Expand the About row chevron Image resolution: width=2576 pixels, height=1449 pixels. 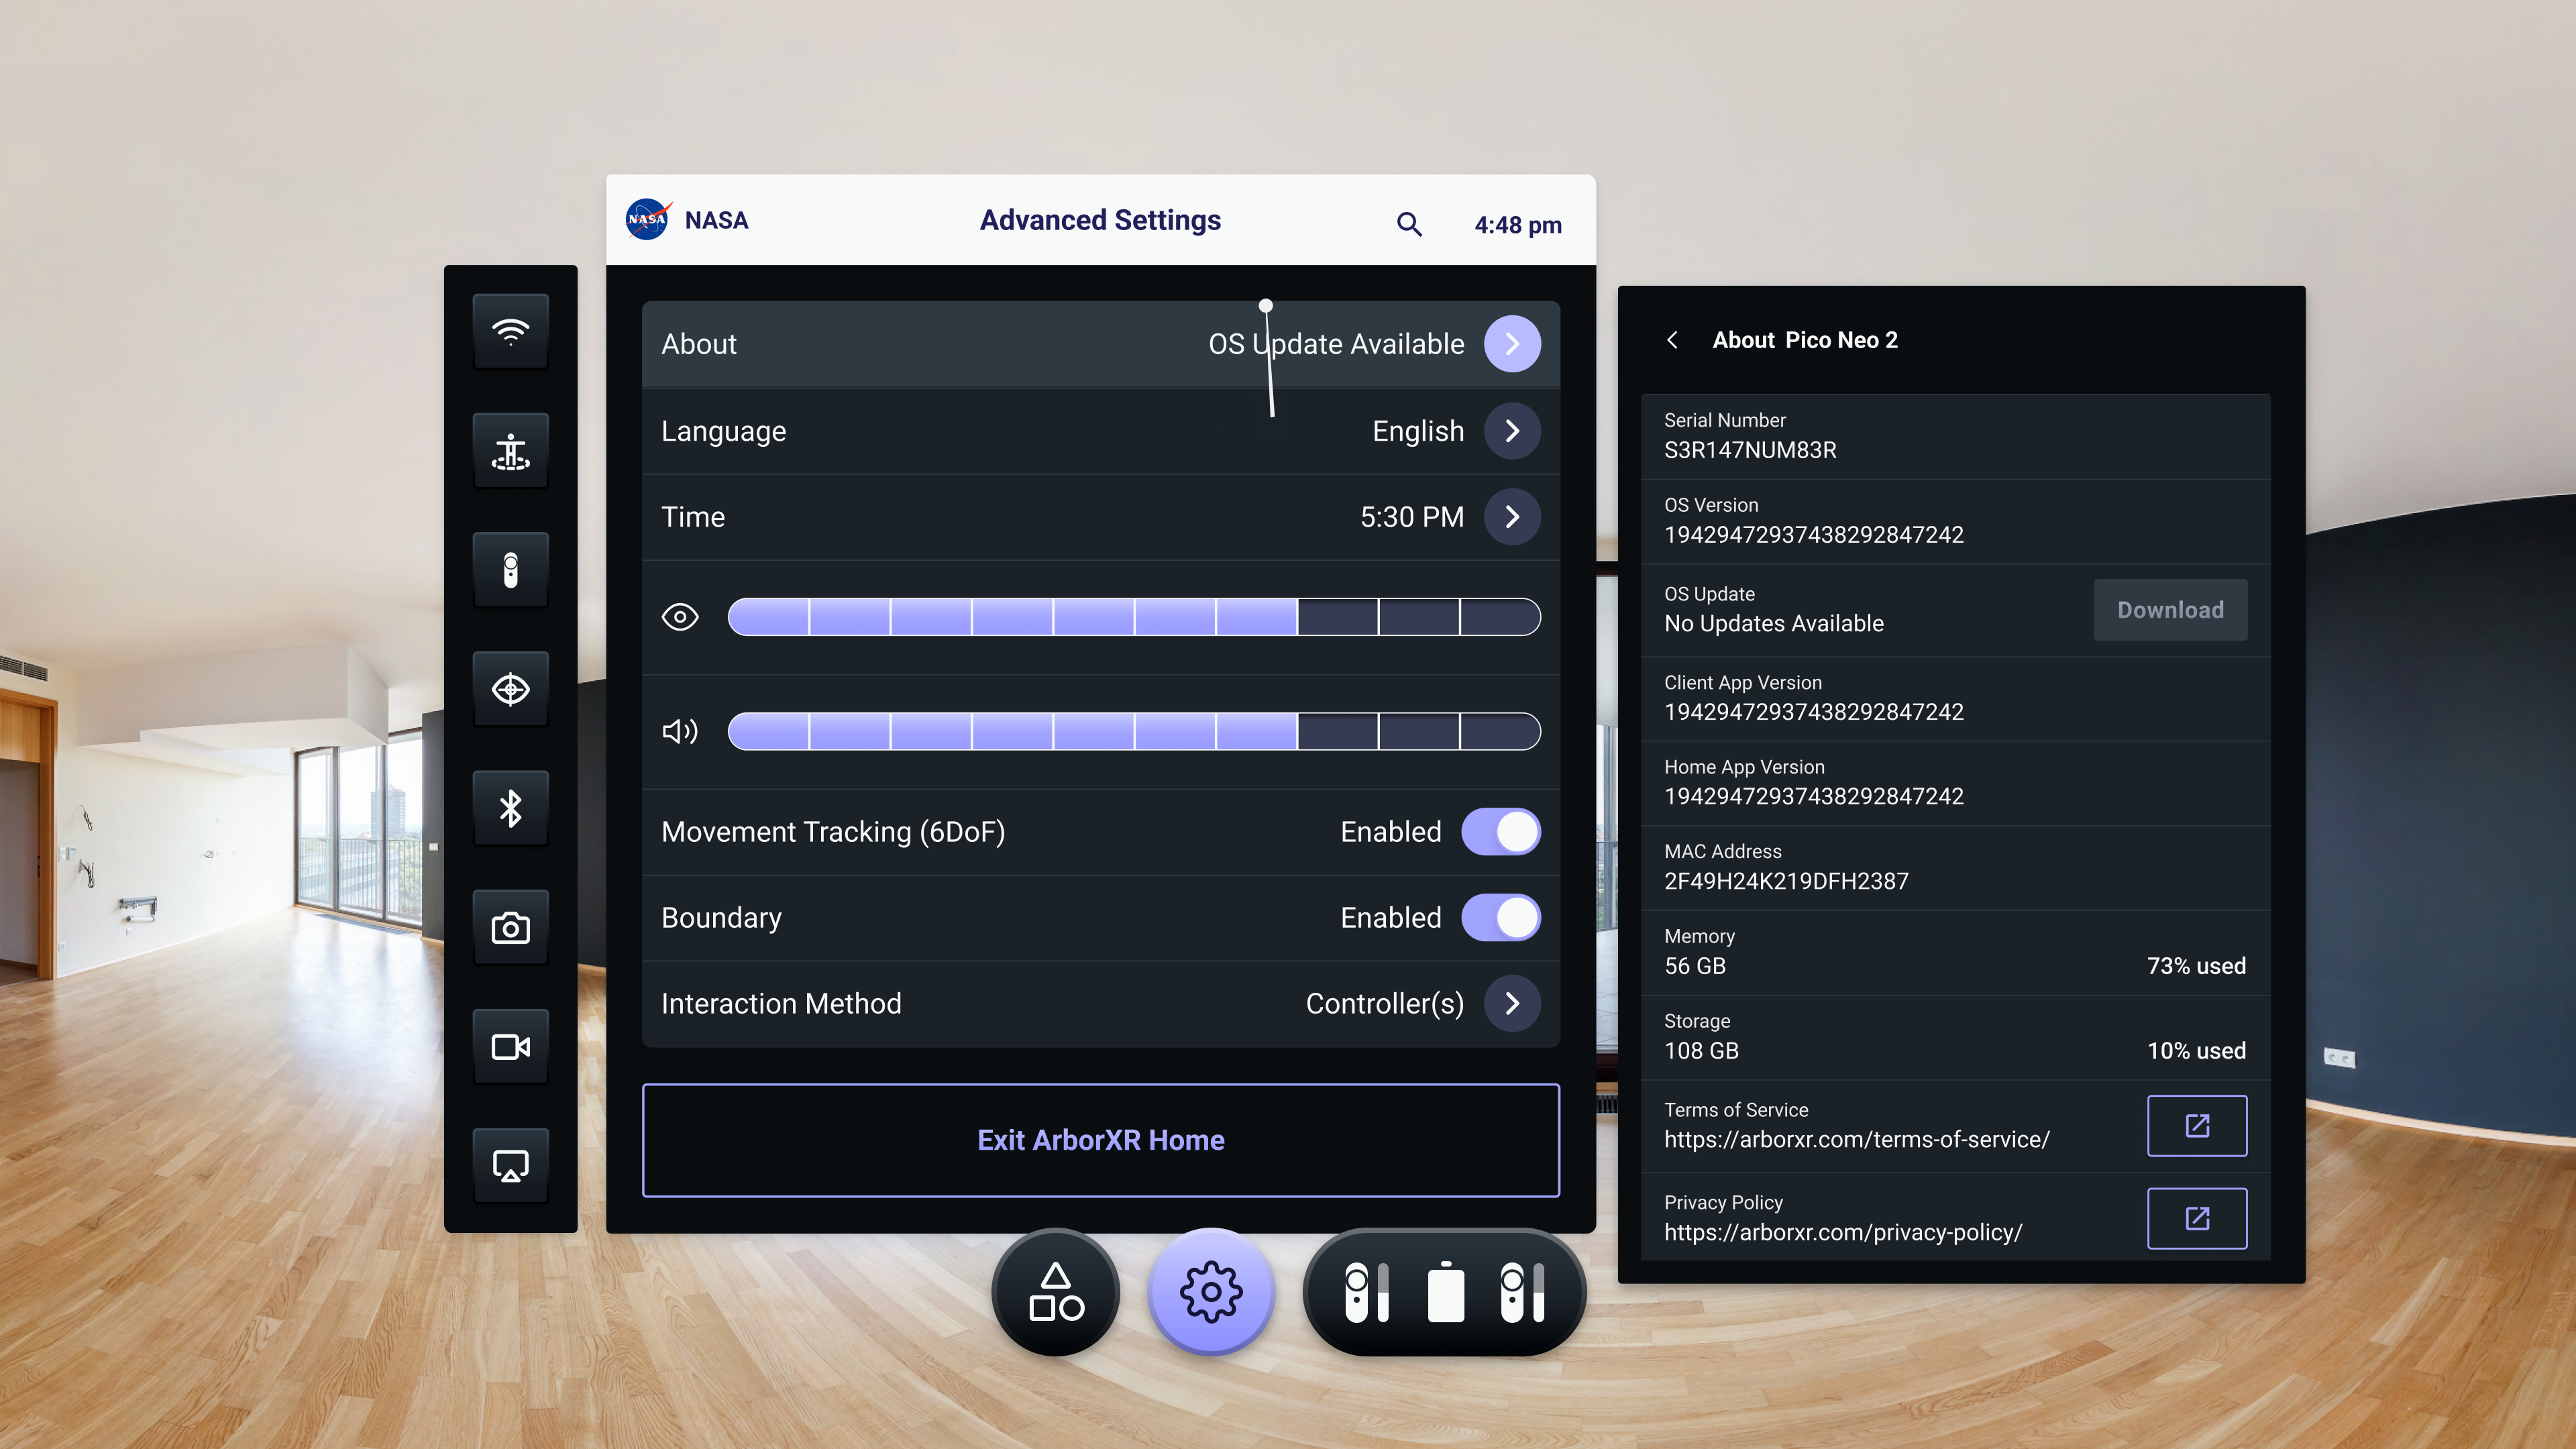coord(1512,344)
